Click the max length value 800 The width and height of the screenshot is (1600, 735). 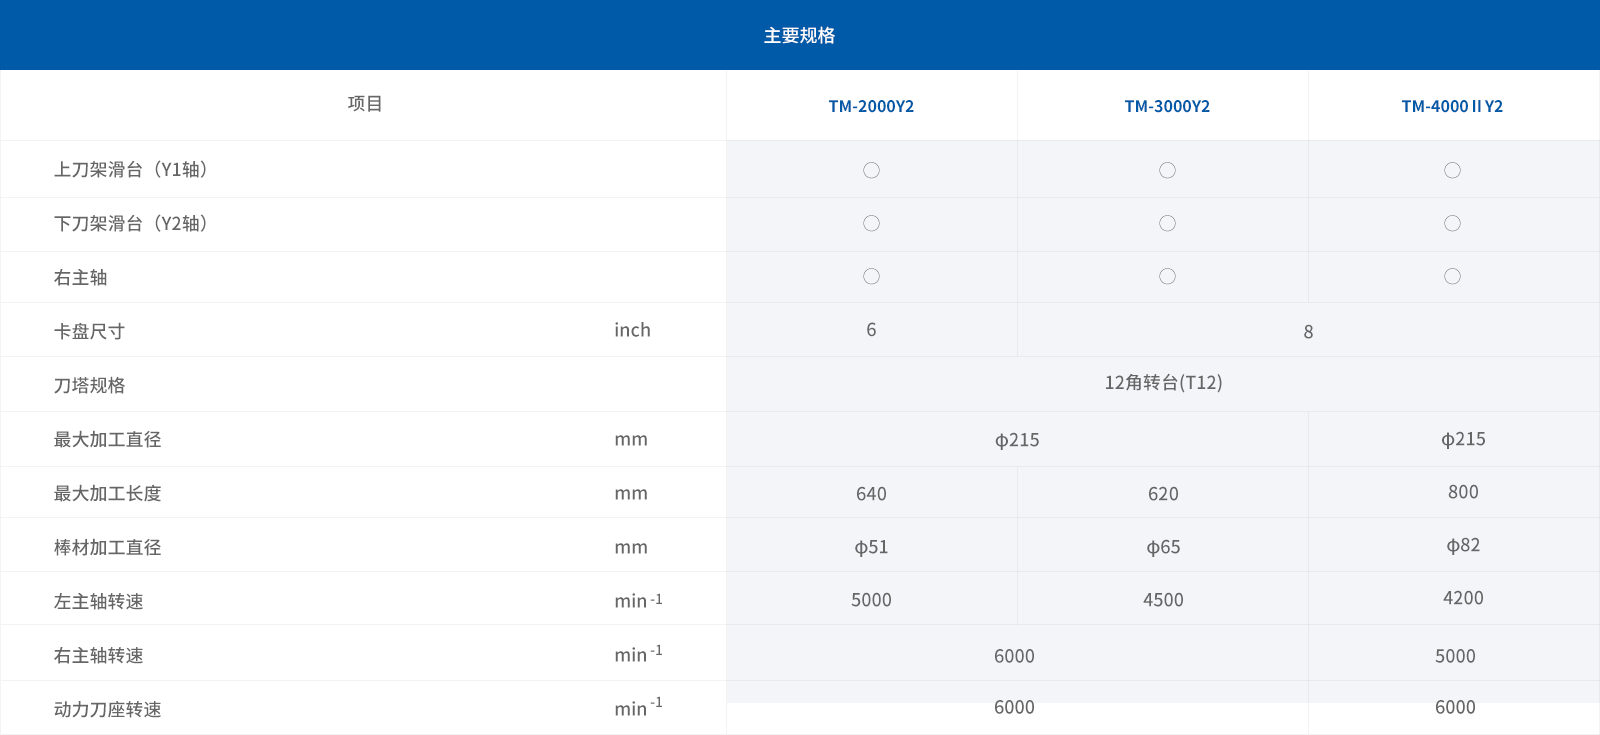(1463, 492)
